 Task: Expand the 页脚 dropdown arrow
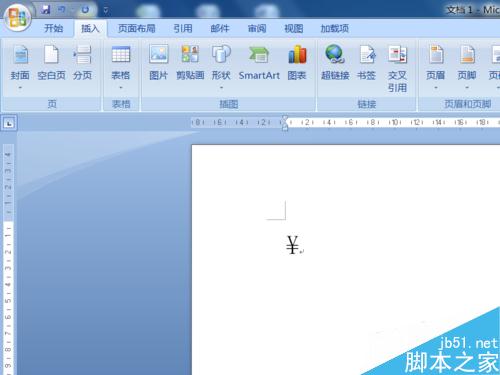coord(467,88)
